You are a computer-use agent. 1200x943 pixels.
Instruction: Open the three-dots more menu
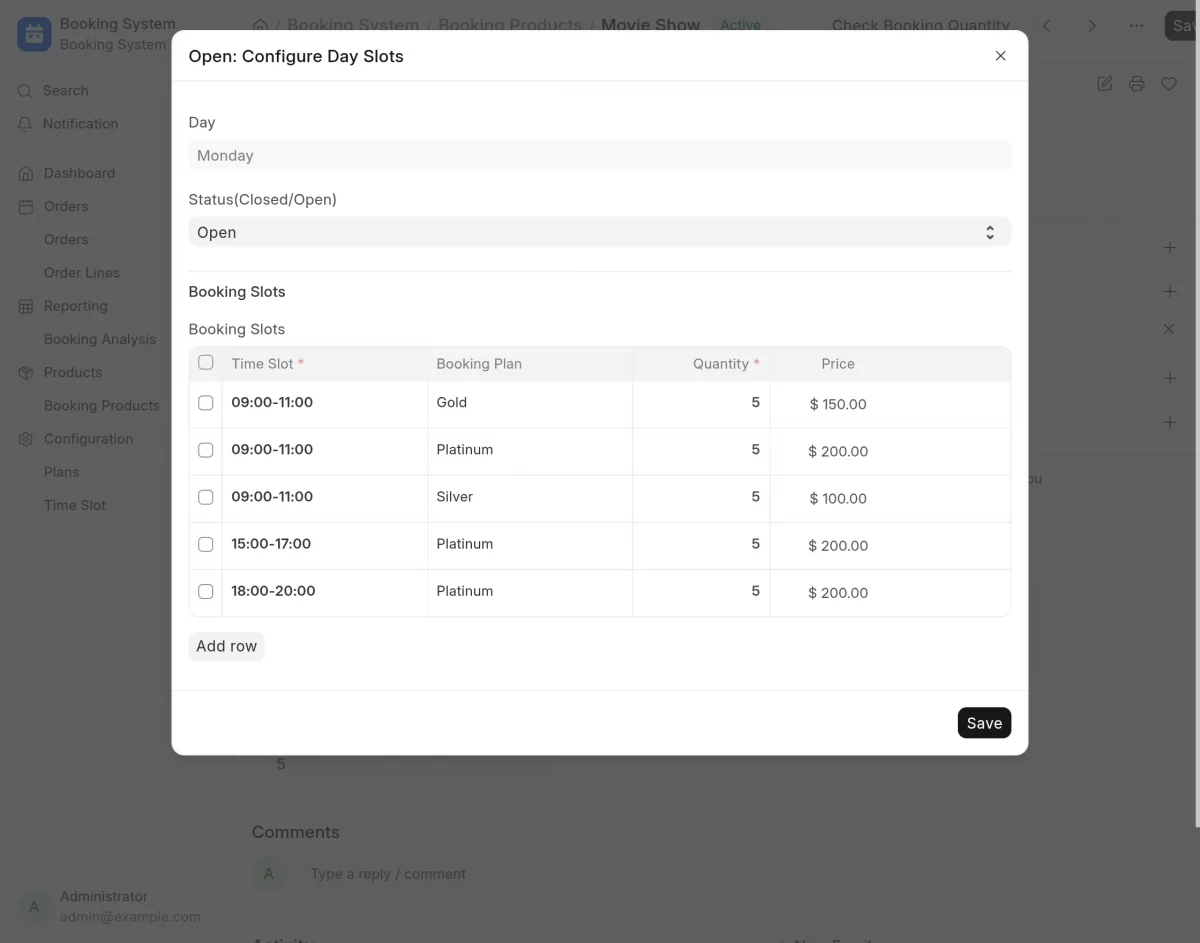(x=1136, y=26)
